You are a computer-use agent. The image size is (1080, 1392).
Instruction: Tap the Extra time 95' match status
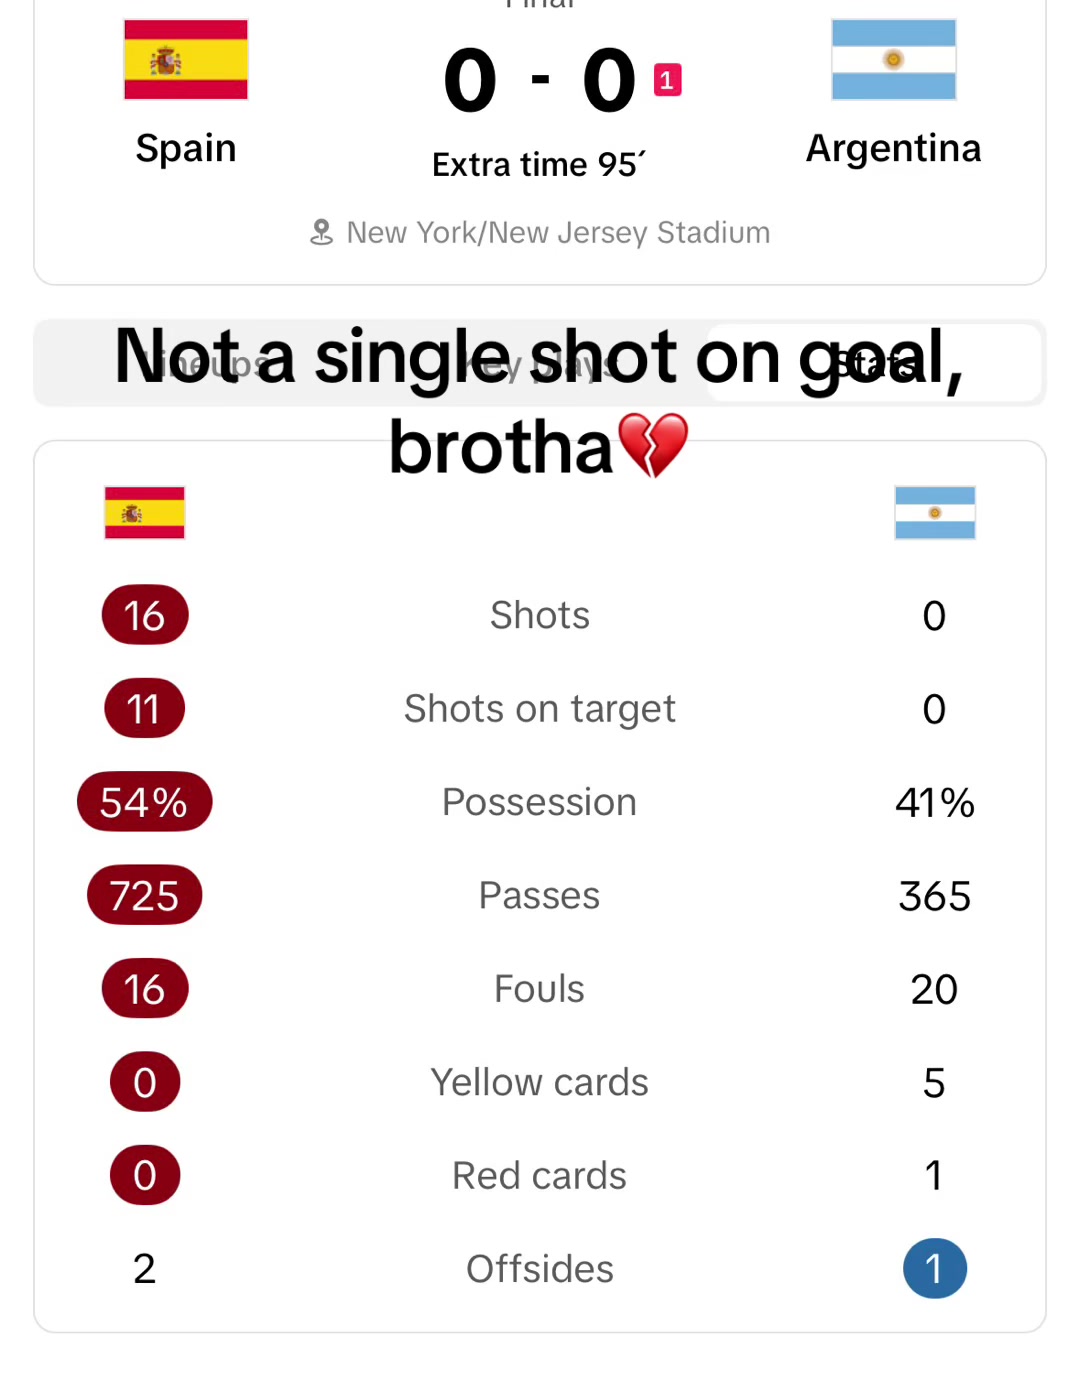pos(540,164)
